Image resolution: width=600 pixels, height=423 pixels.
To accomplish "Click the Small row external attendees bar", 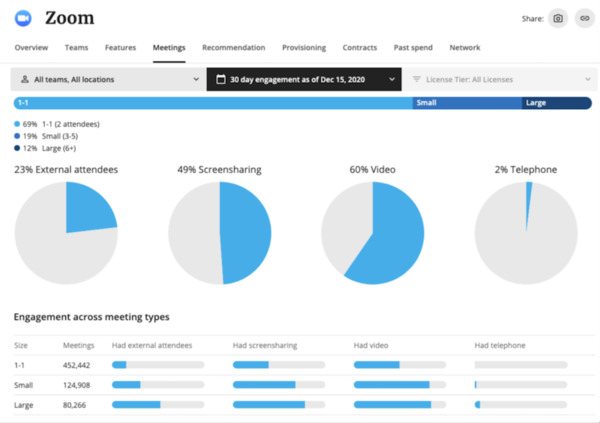I will click(x=158, y=385).
